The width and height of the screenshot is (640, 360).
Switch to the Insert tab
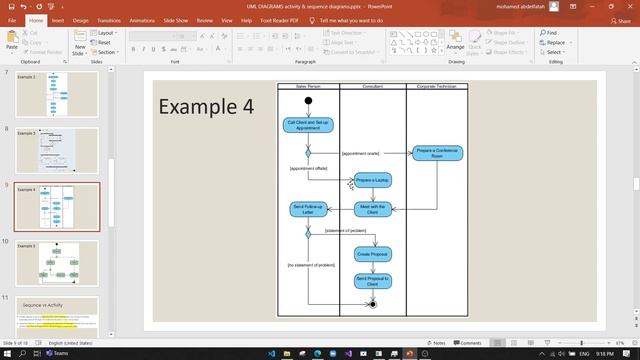pyautogui.click(x=58, y=20)
